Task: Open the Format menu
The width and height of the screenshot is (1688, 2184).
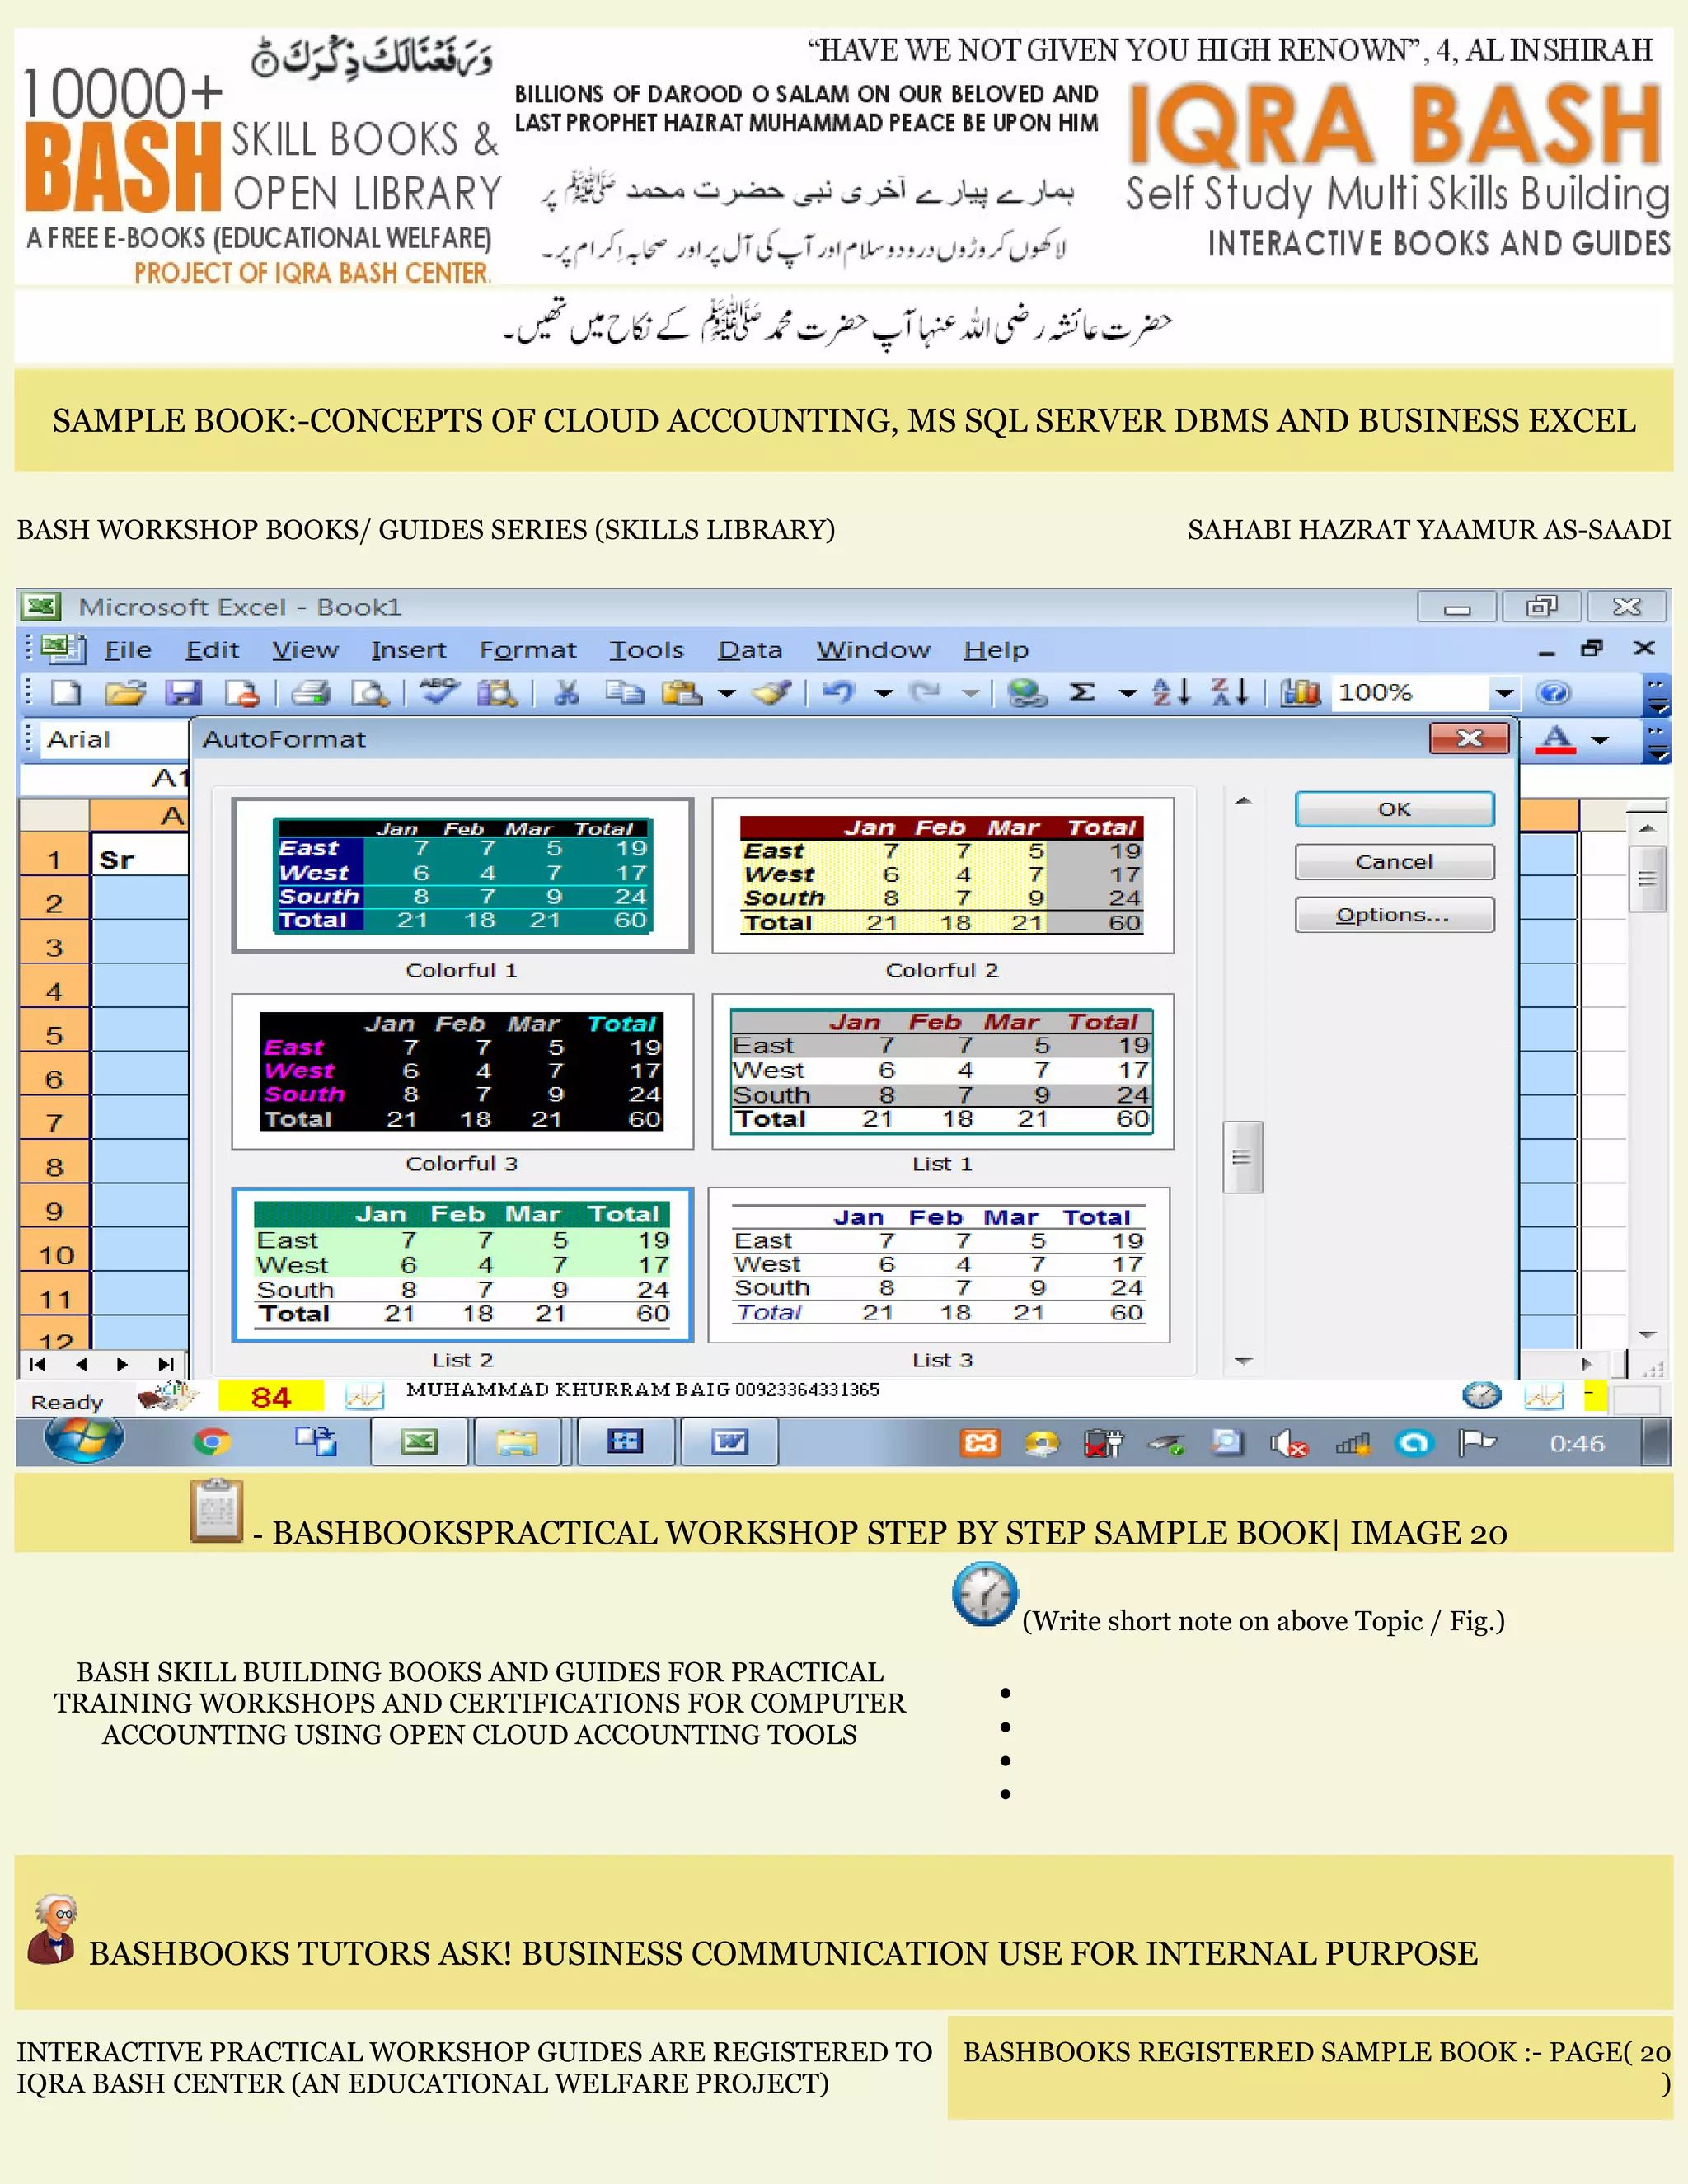Action: tap(528, 650)
